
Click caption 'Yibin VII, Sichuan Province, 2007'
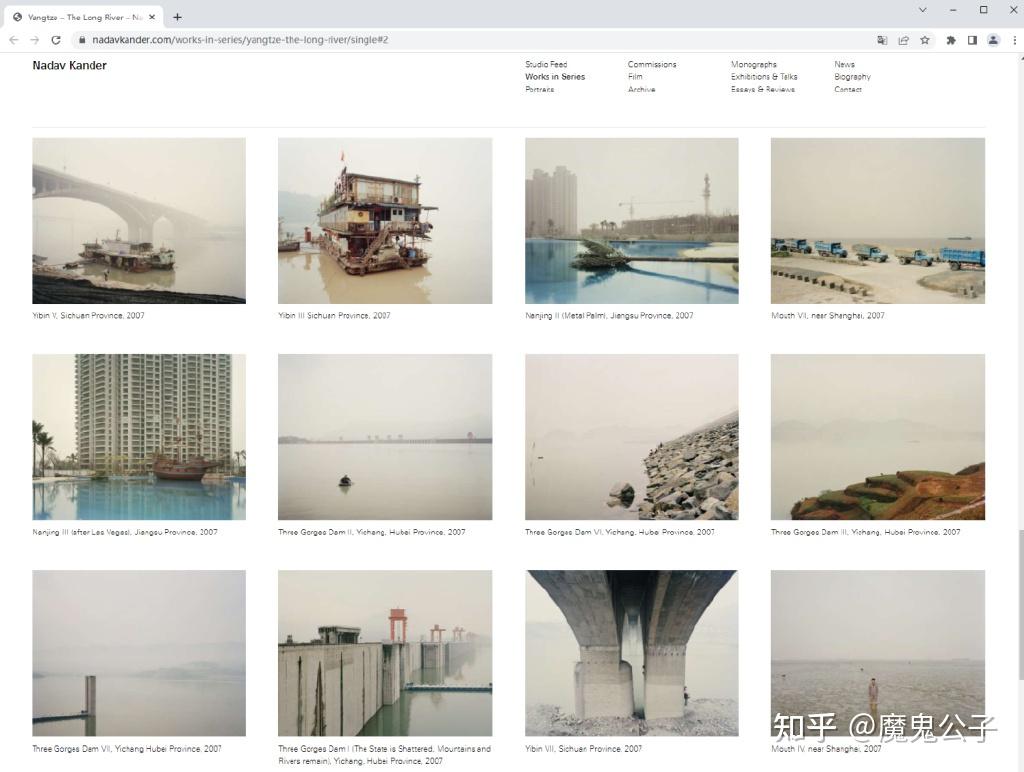point(583,749)
